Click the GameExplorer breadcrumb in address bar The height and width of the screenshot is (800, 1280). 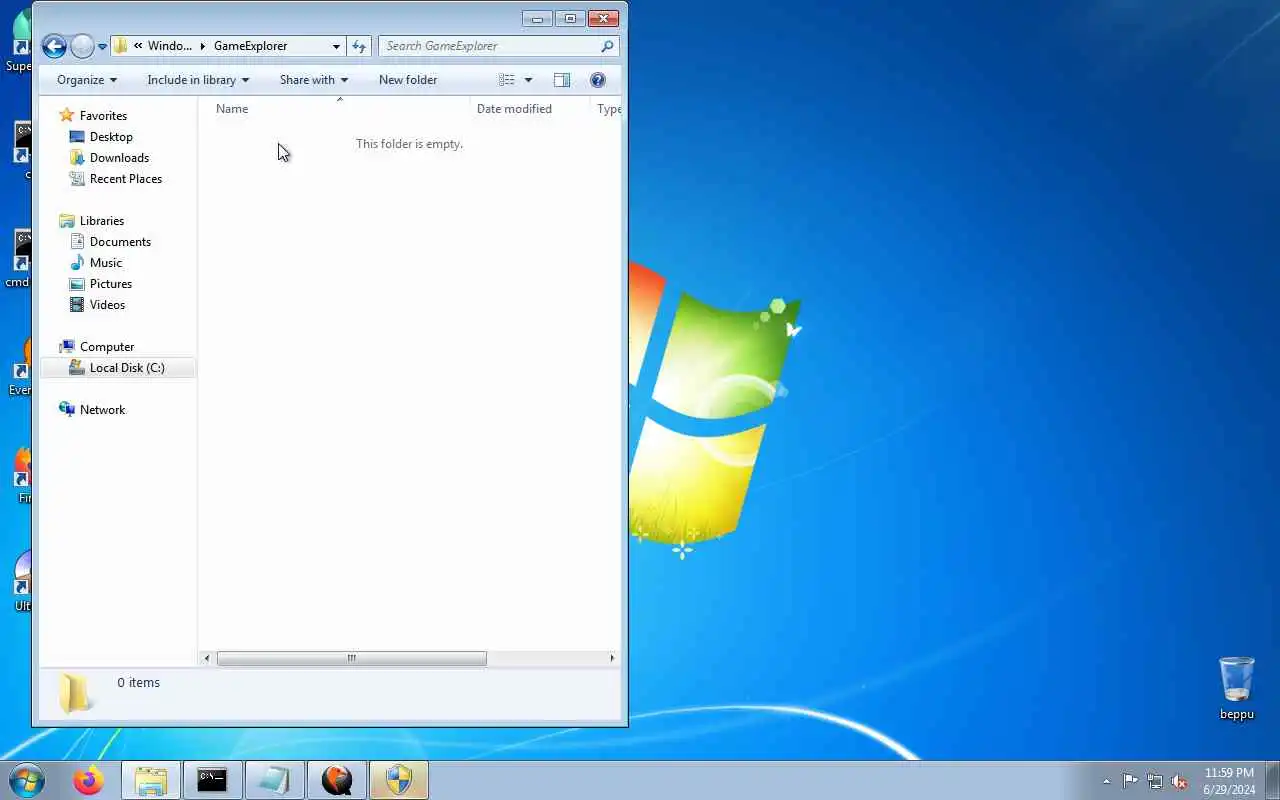(x=250, y=46)
